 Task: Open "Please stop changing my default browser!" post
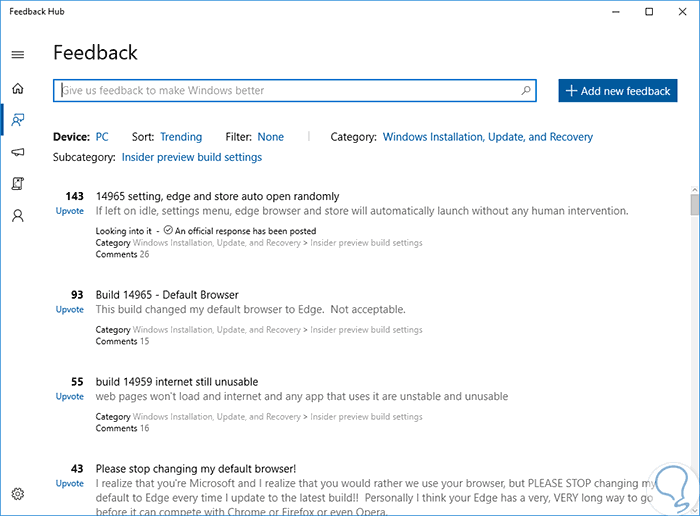click(196, 468)
